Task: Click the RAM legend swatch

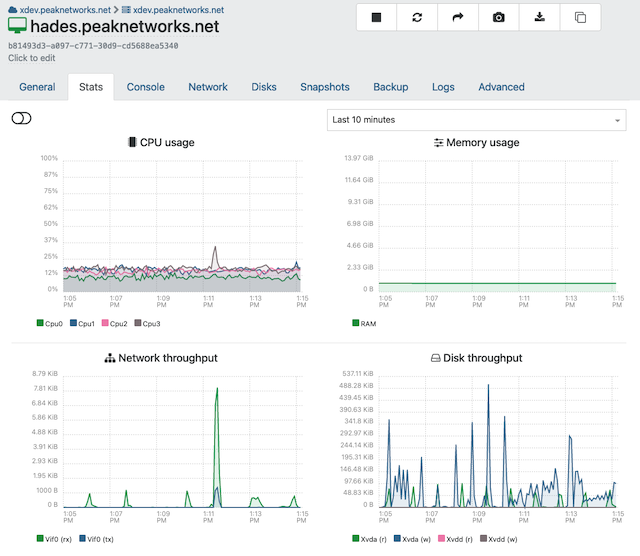Action: 357,324
